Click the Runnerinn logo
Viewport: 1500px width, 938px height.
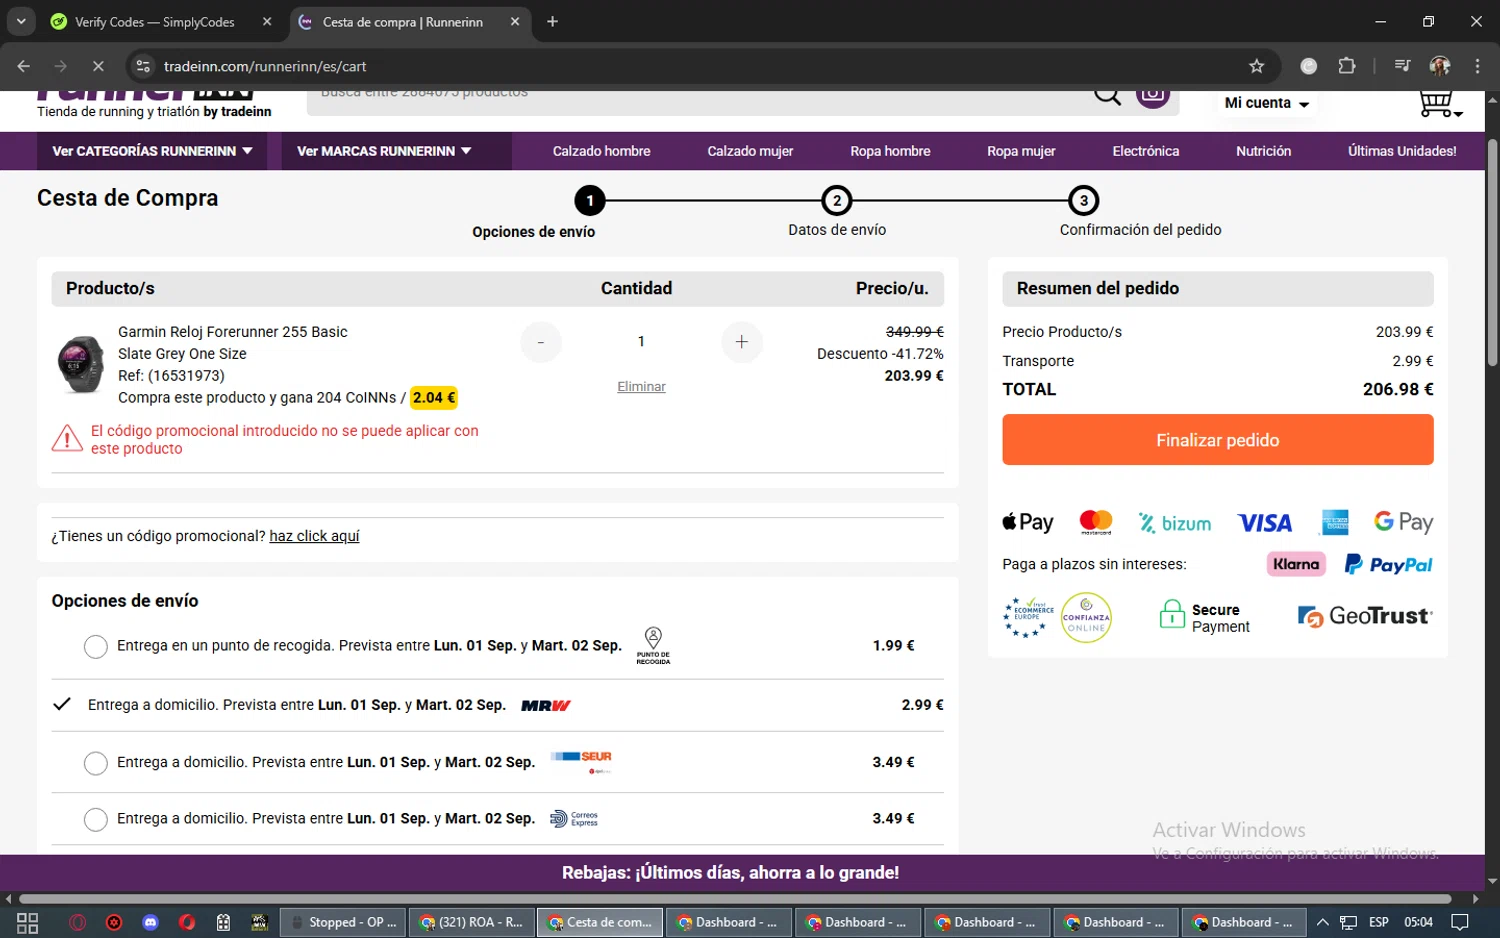click(154, 105)
